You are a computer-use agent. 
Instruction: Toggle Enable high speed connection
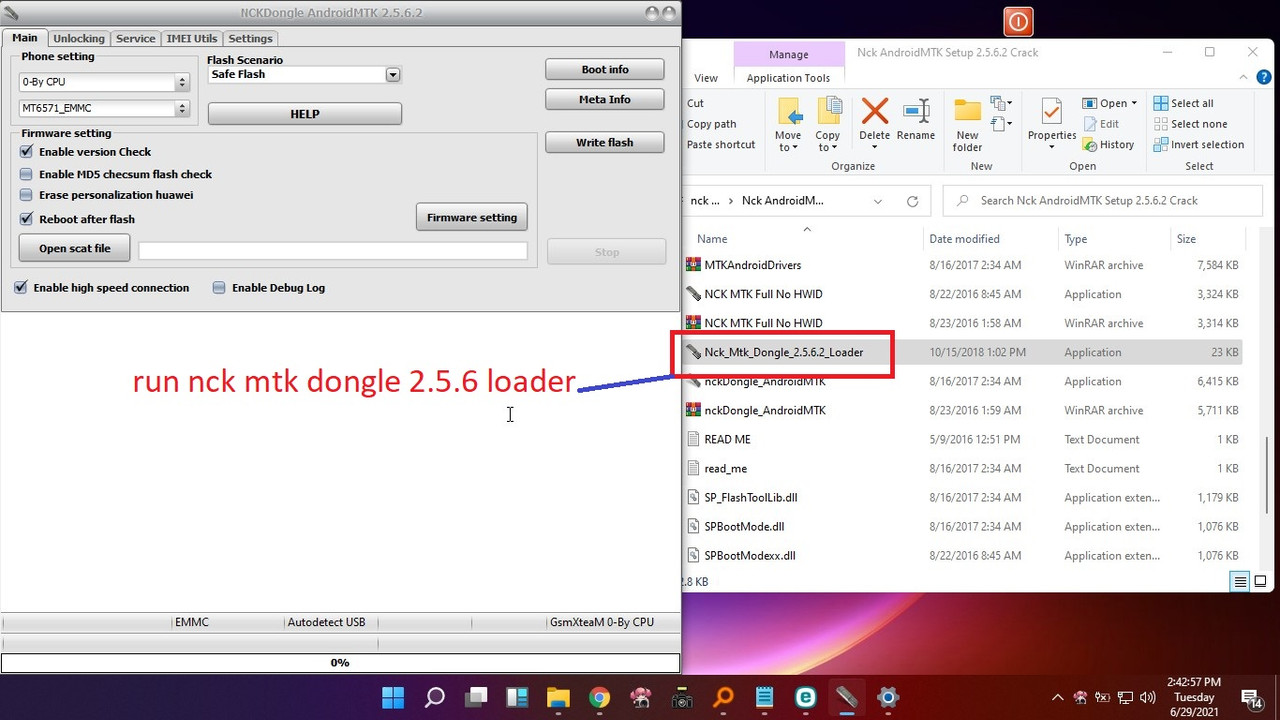tap(21, 288)
